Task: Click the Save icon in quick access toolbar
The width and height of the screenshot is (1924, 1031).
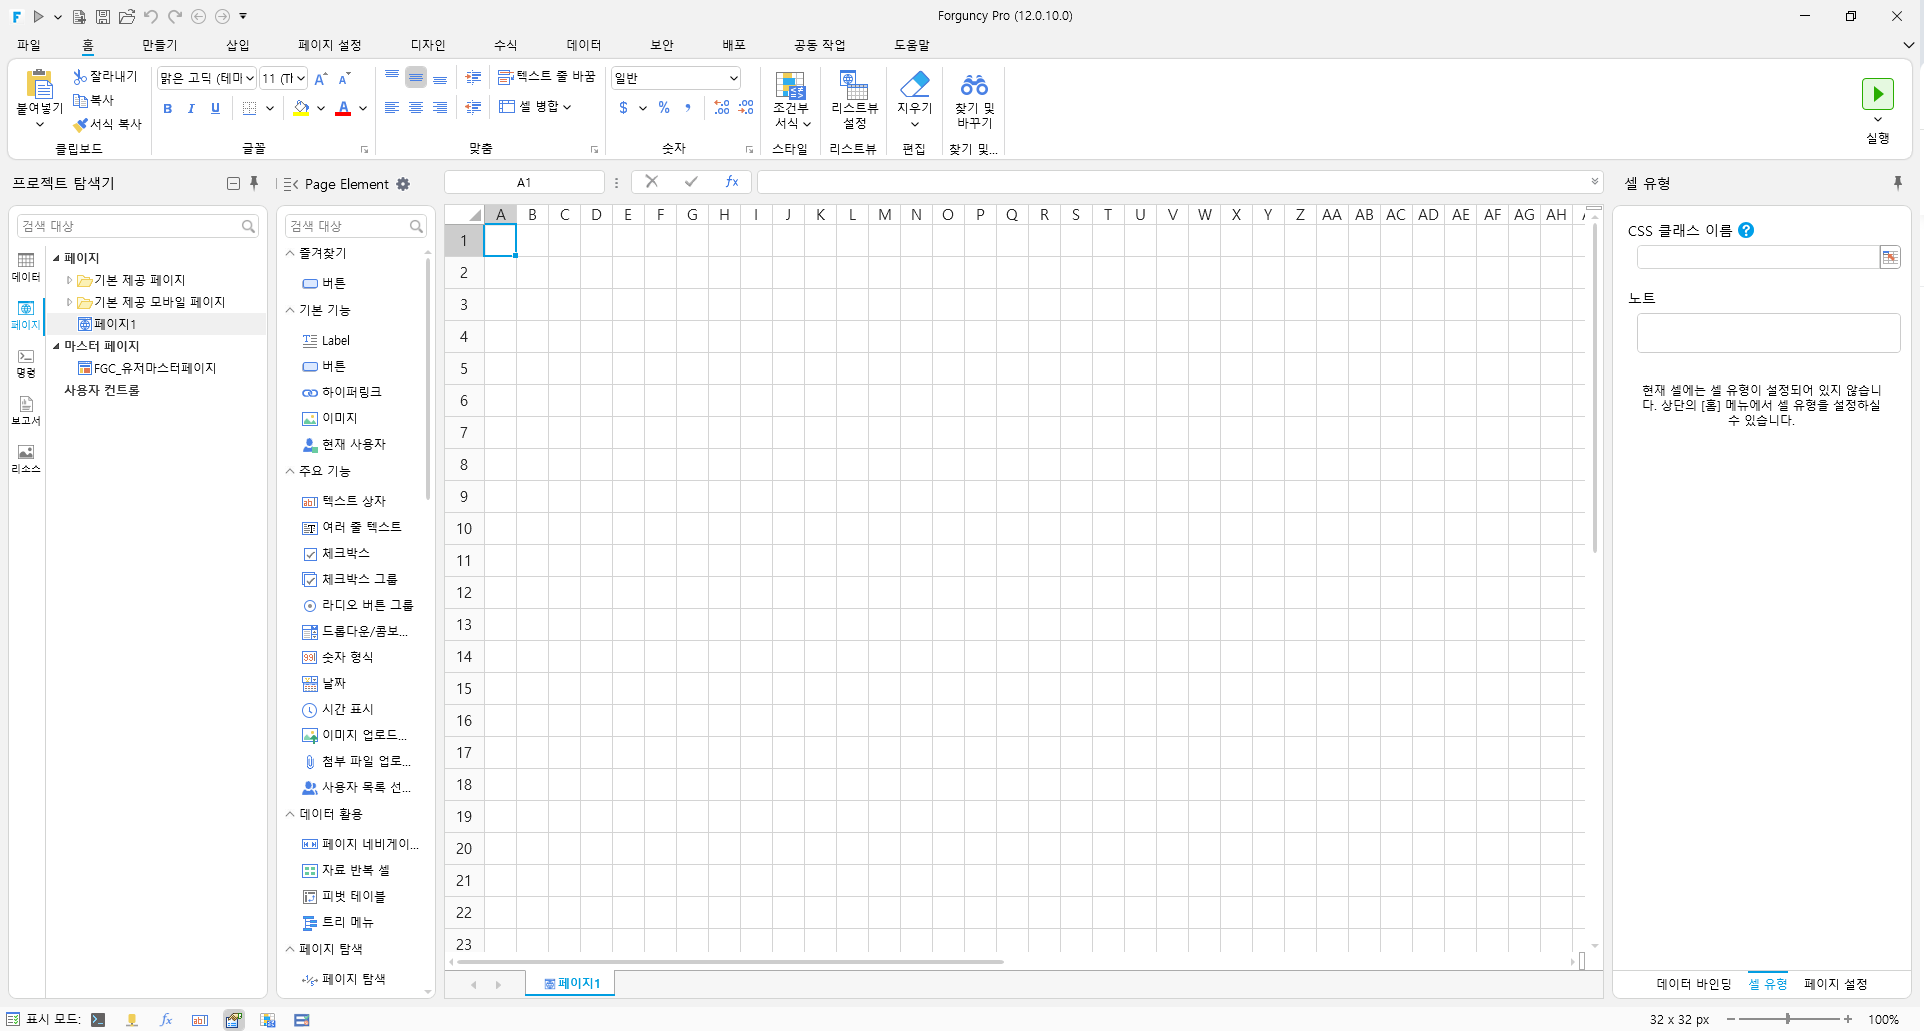Action: click(103, 16)
